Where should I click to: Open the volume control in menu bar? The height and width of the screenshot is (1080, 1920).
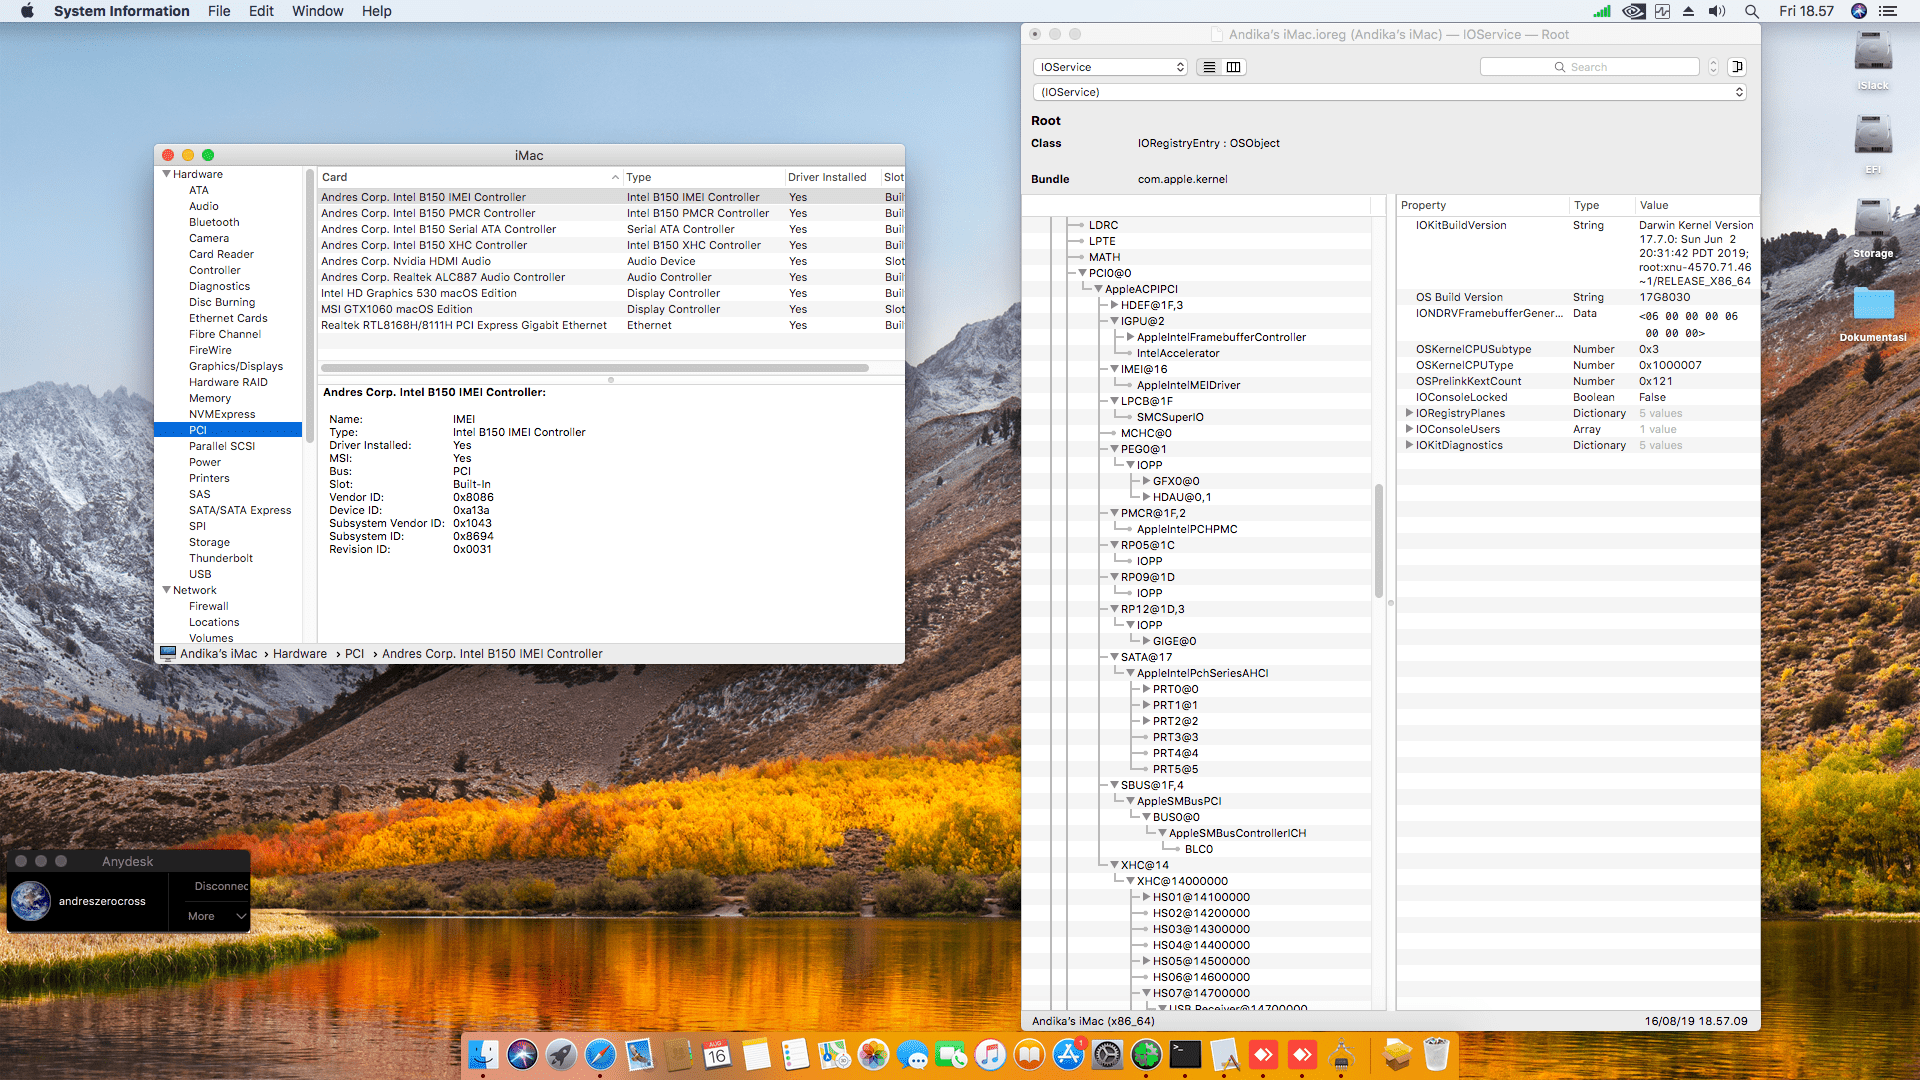click(1717, 11)
